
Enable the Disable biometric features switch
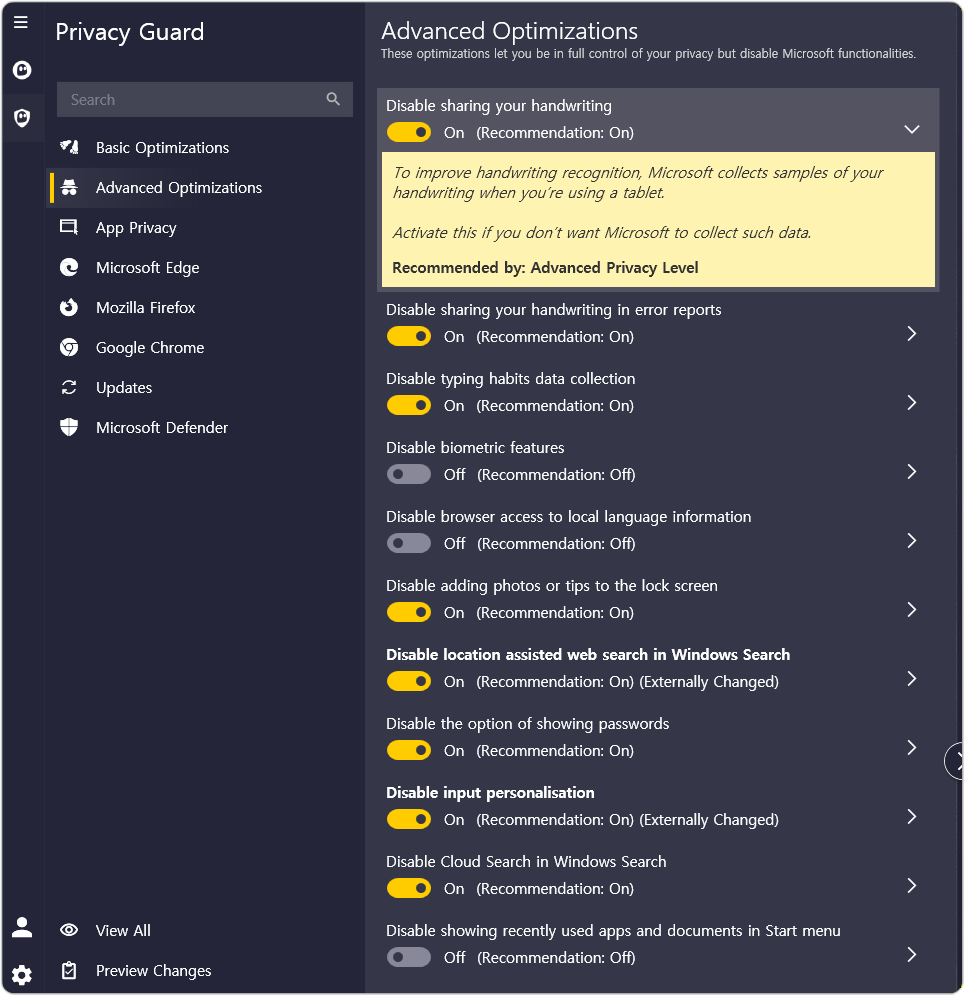tap(409, 474)
